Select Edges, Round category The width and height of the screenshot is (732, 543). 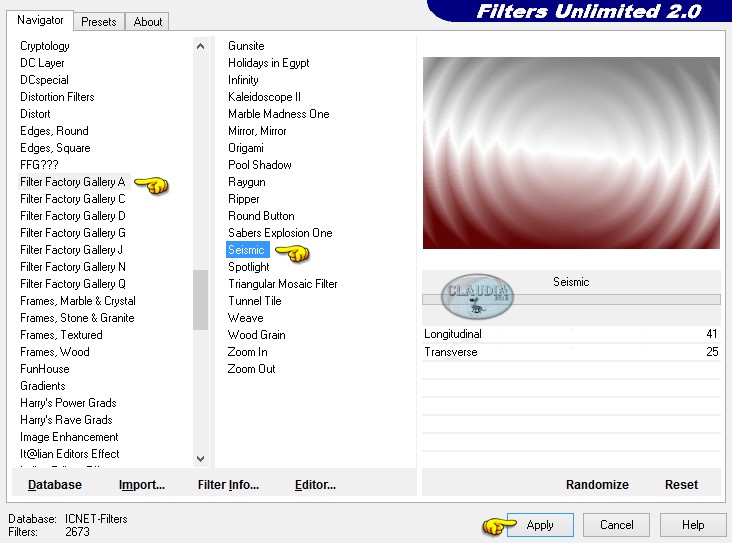pos(54,131)
